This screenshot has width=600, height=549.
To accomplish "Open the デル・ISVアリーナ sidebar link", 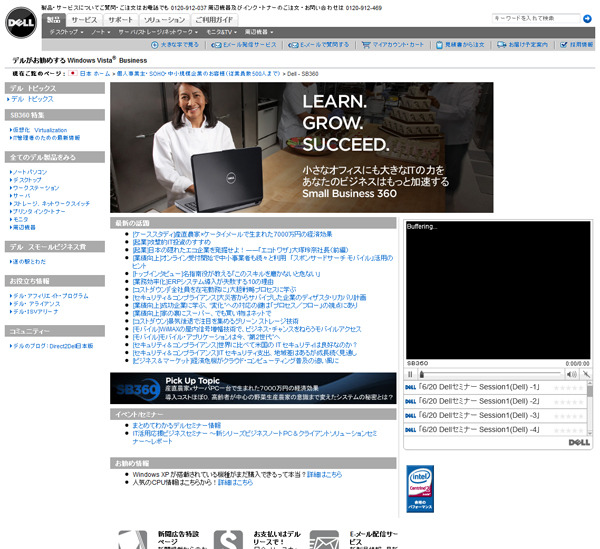I will [x=35, y=312].
